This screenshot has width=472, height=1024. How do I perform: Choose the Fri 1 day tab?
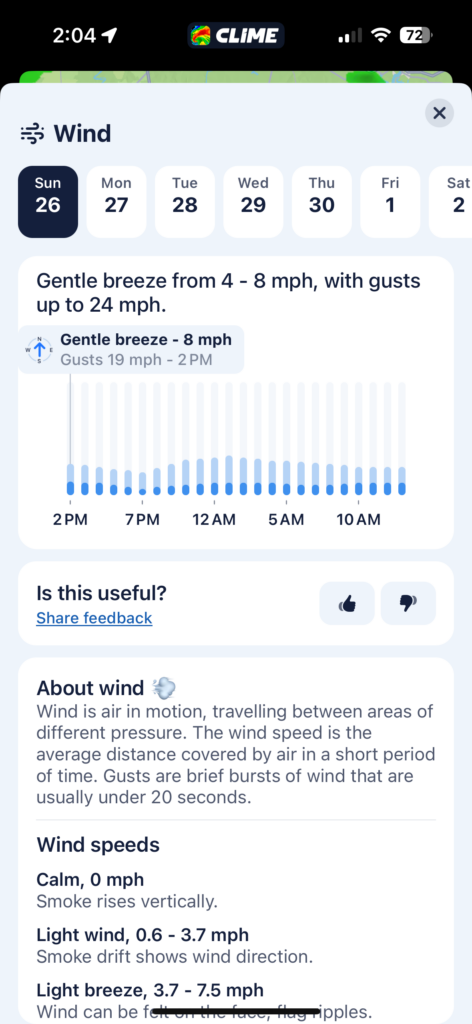click(x=390, y=202)
